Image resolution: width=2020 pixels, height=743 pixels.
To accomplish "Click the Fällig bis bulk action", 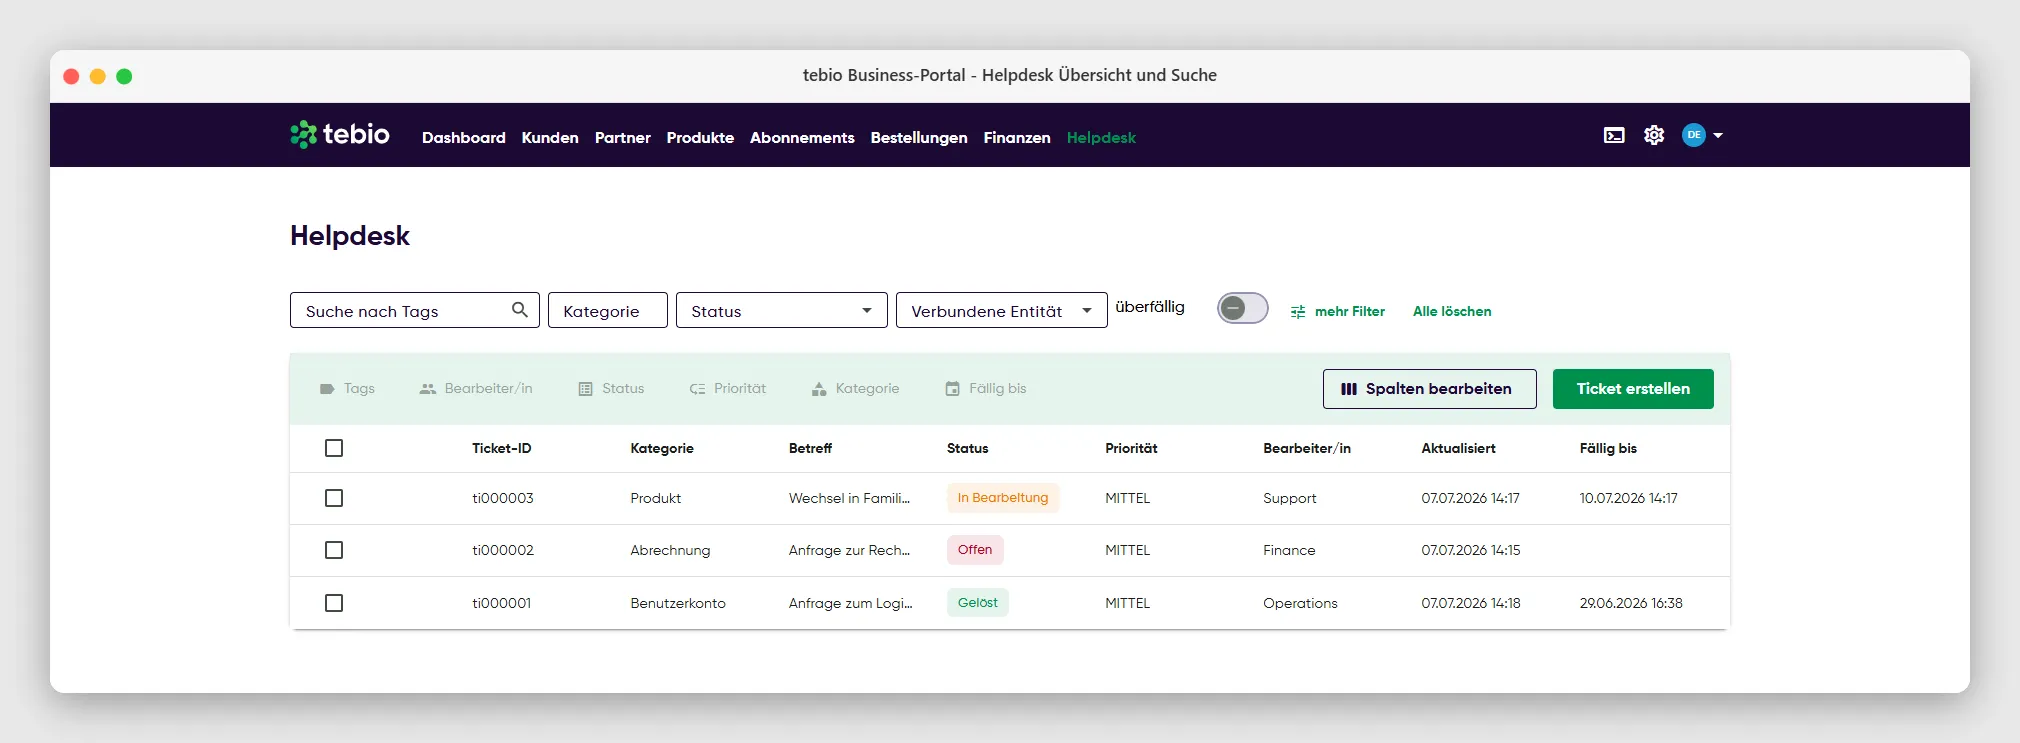I will pos(986,389).
